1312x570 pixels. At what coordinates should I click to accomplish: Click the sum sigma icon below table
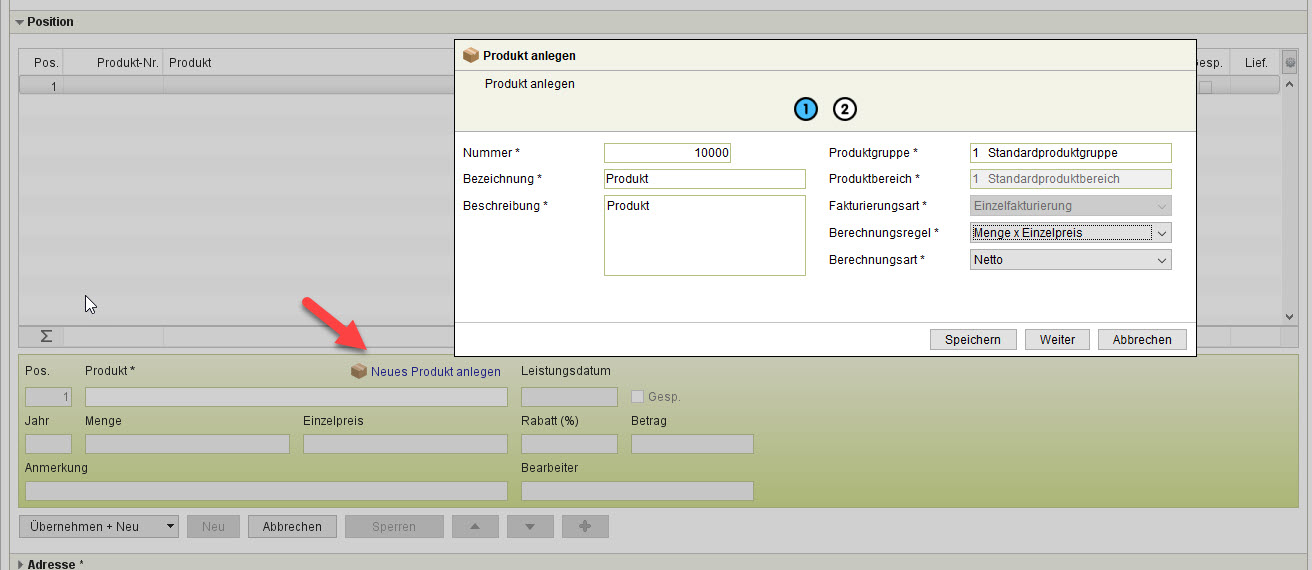46,336
